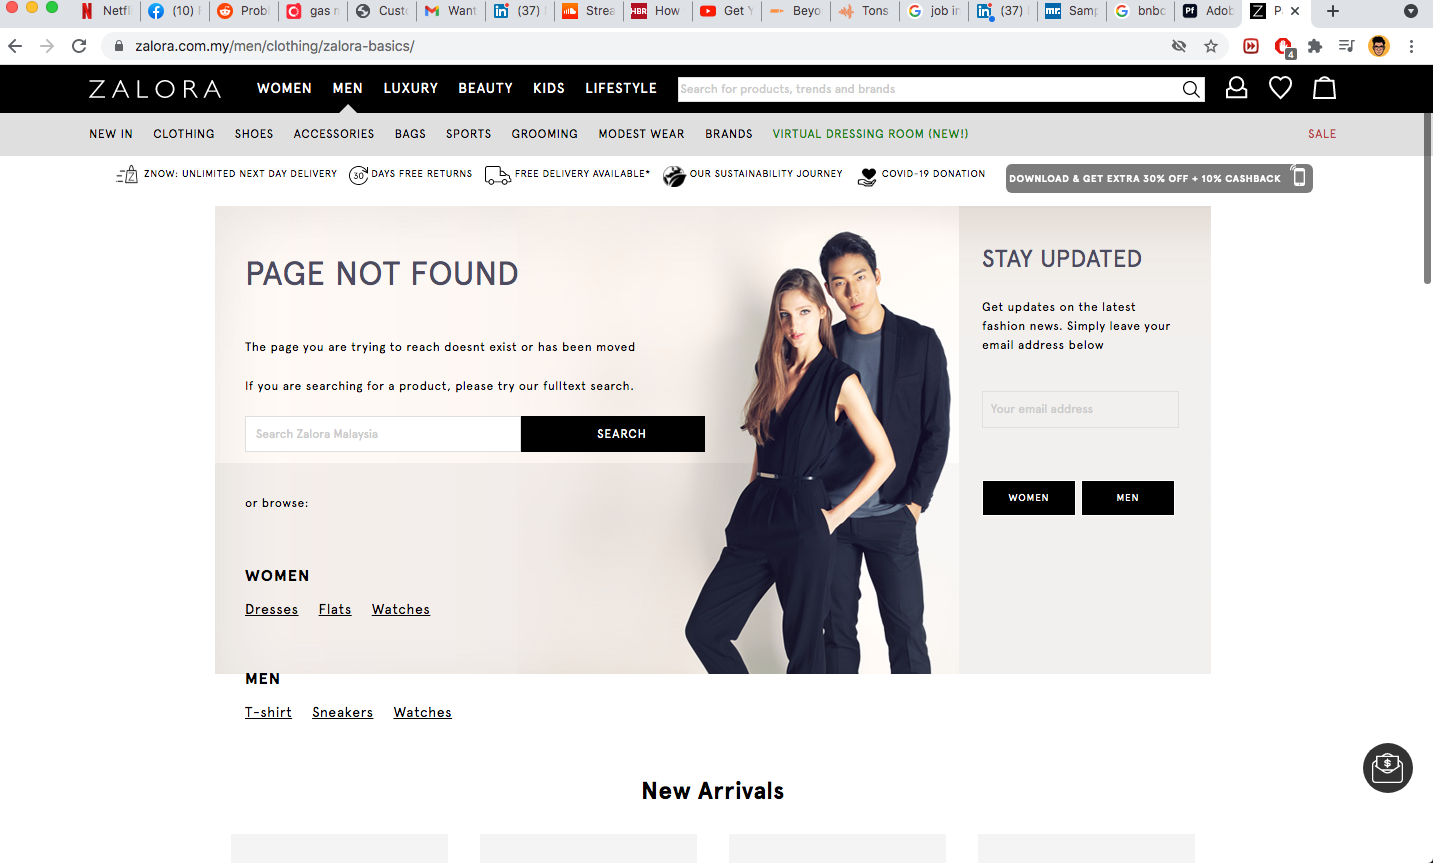Switch to the Netflix tab
The width and height of the screenshot is (1433, 863).
point(107,11)
